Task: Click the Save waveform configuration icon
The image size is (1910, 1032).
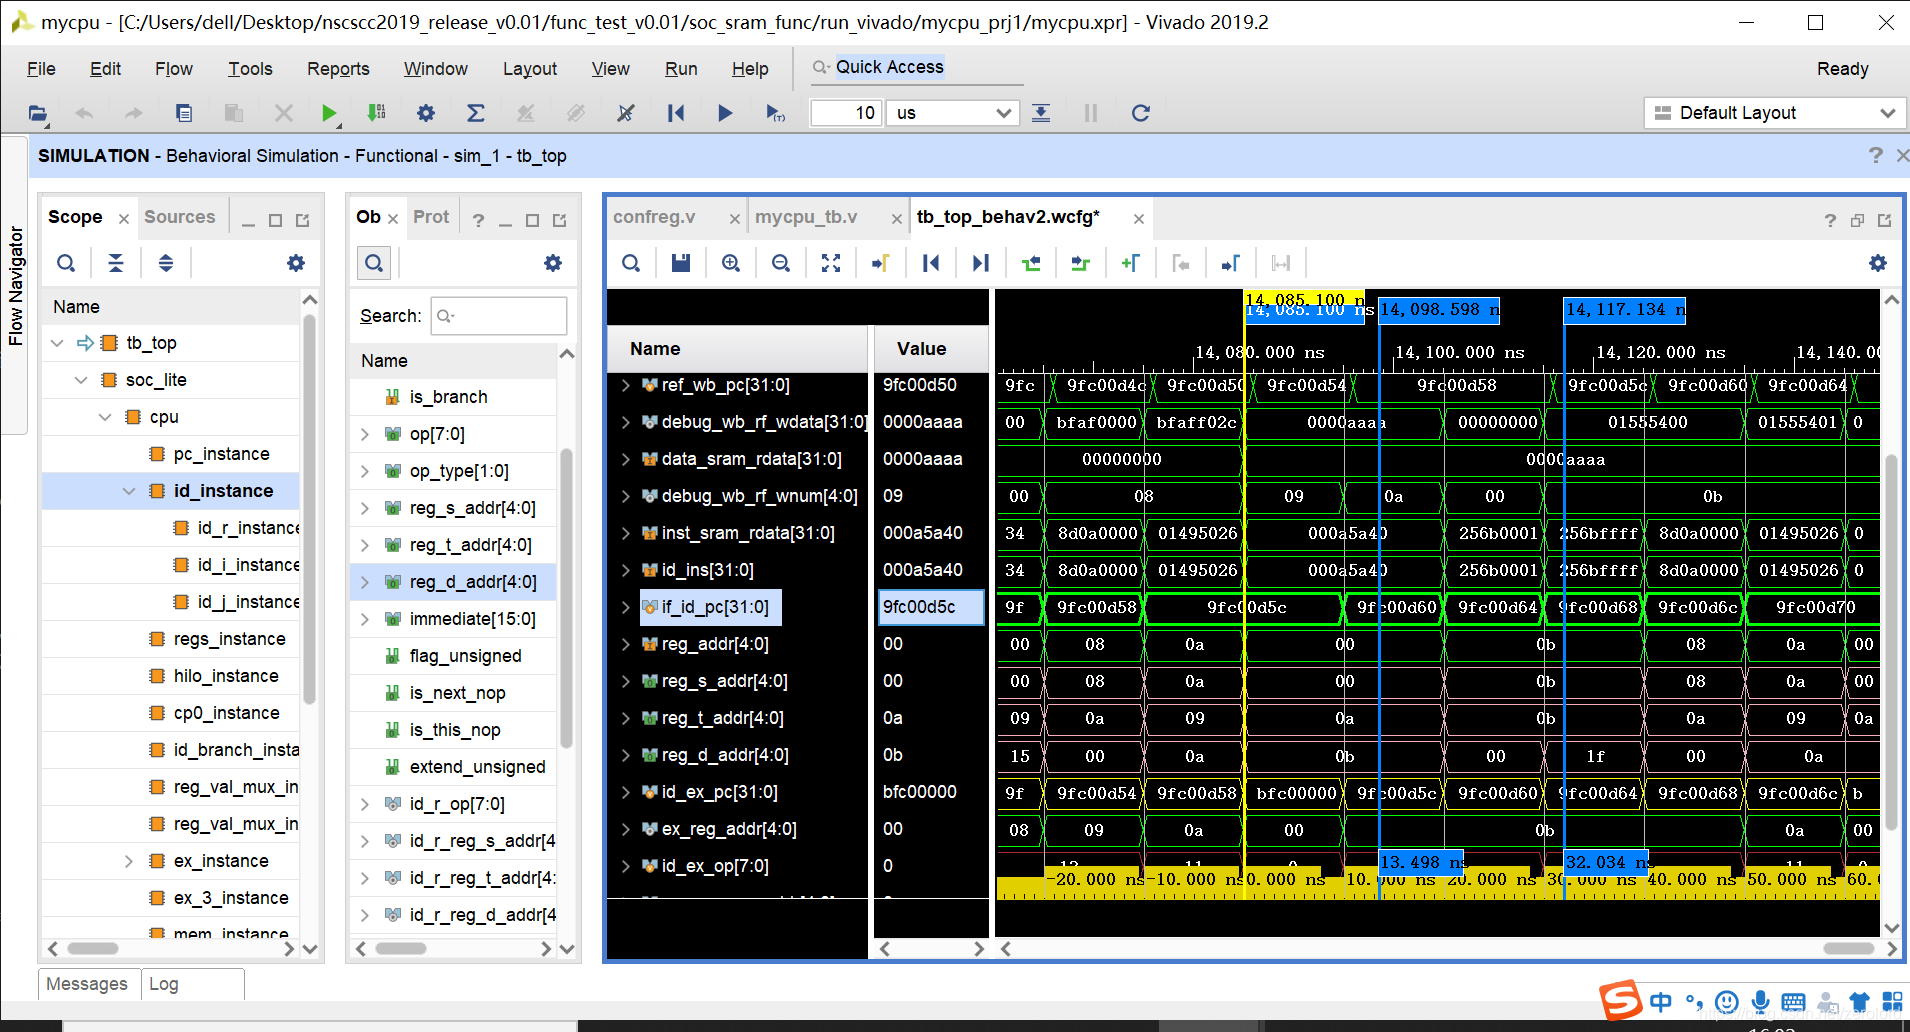Action: (681, 263)
